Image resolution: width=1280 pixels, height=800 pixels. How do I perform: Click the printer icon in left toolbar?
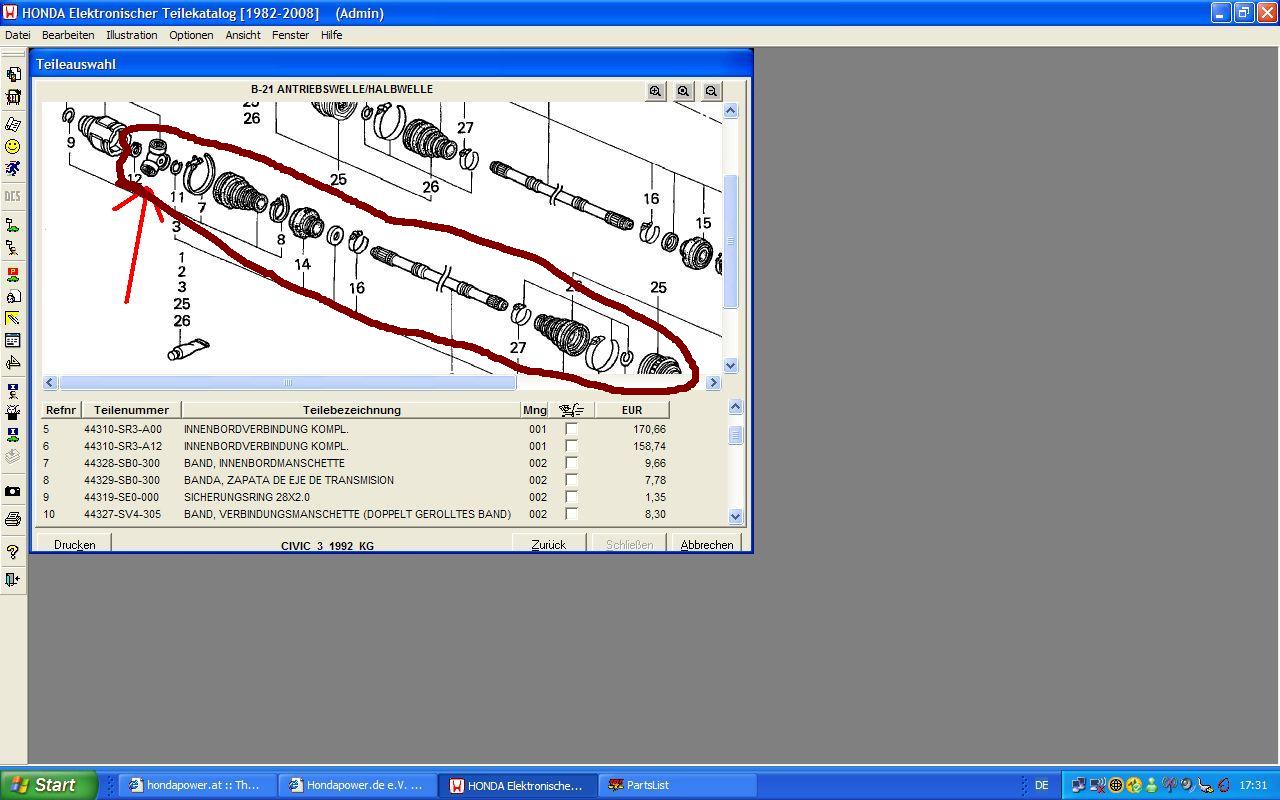point(13,519)
